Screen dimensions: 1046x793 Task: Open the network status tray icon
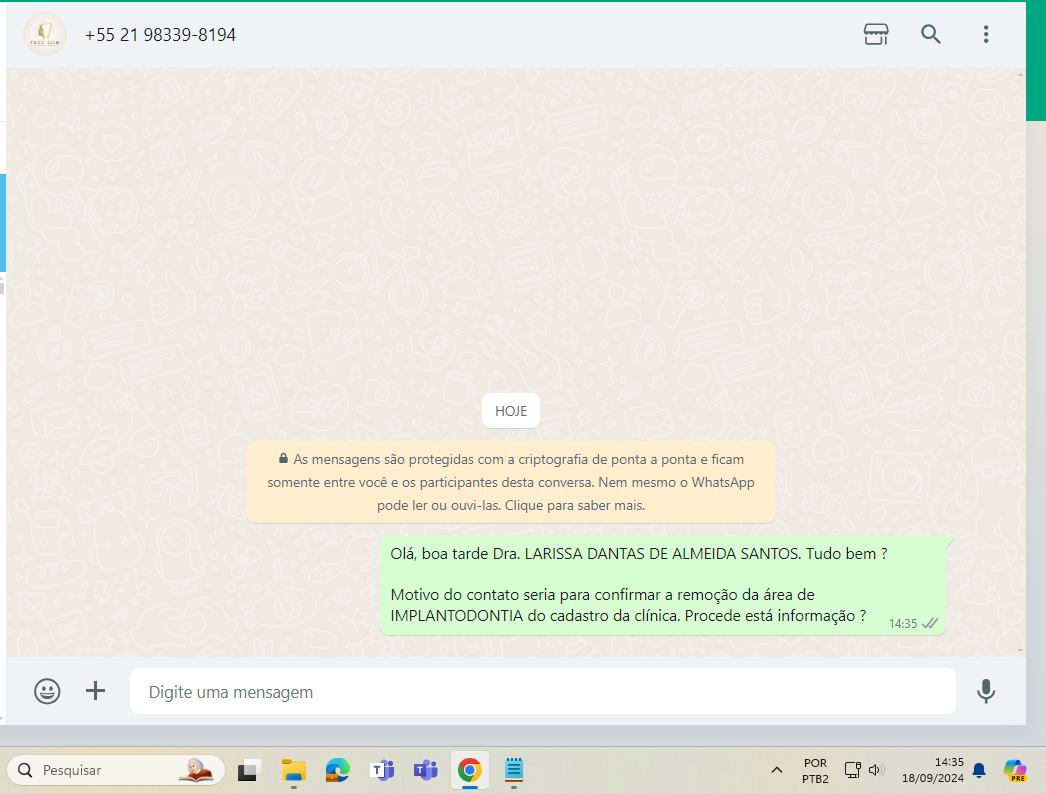852,770
